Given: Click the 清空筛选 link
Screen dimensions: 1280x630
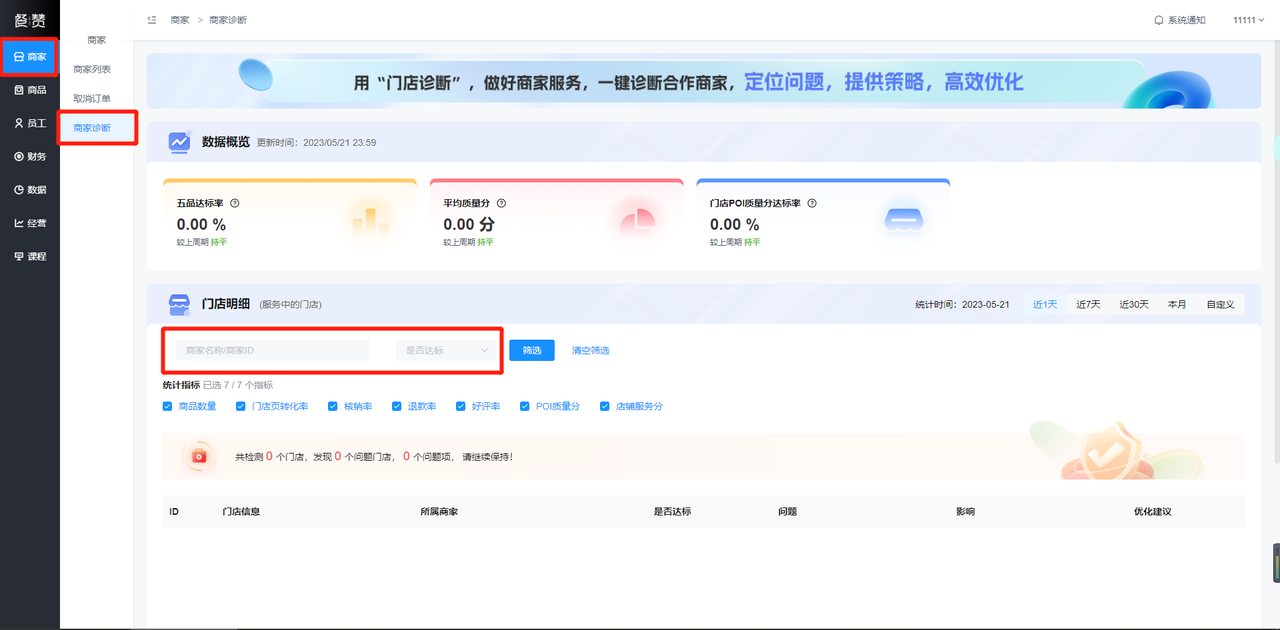Looking at the screenshot, I should click(590, 350).
